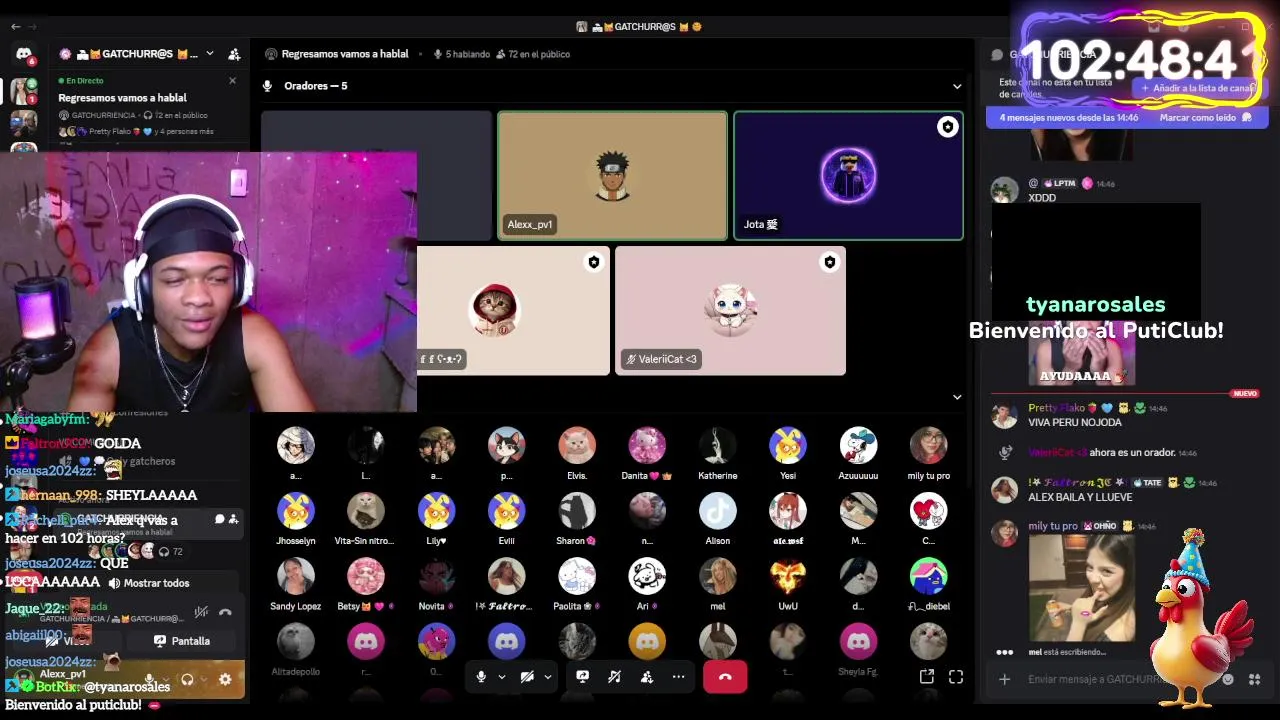Image resolution: width=1280 pixels, height=720 pixels.
Task: Open Paolita audience member avatar
Action: click(577, 576)
